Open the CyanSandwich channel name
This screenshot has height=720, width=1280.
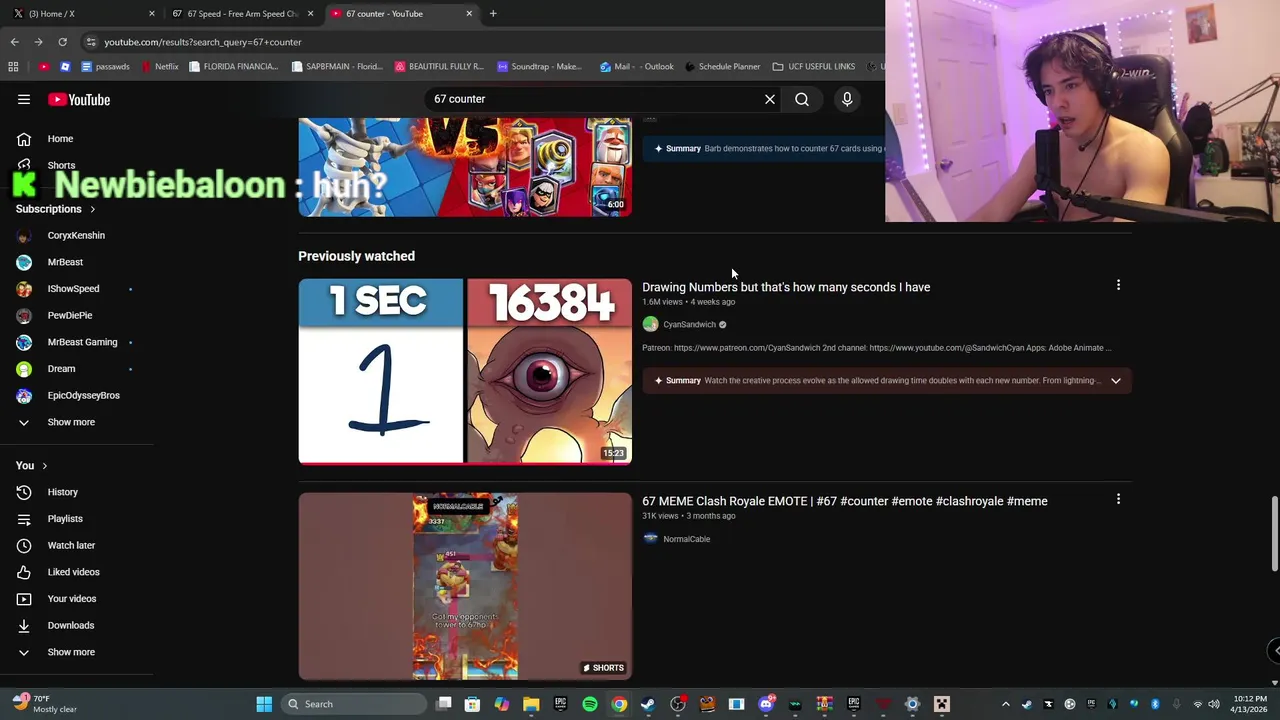[689, 324]
